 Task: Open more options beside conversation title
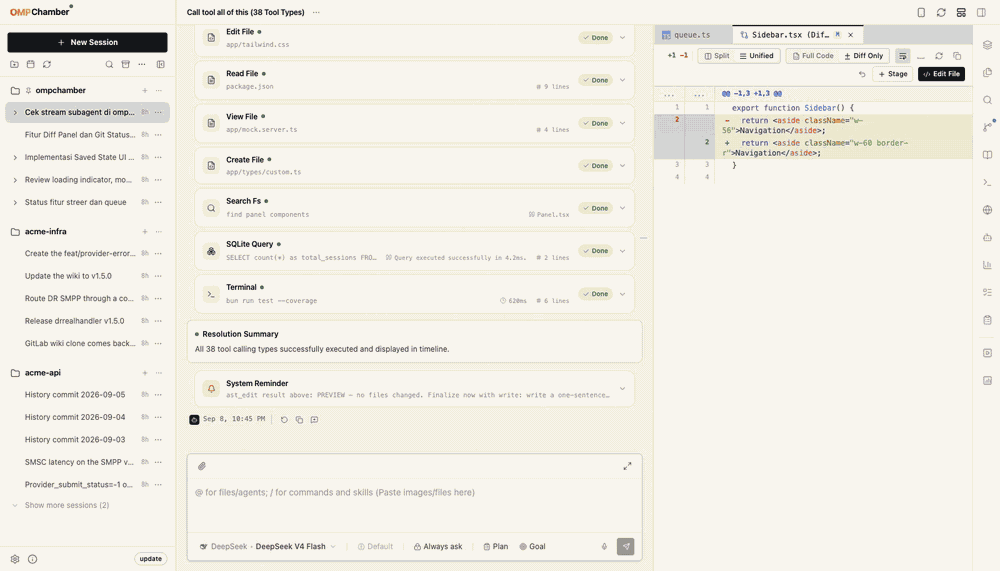click(316, 12)
